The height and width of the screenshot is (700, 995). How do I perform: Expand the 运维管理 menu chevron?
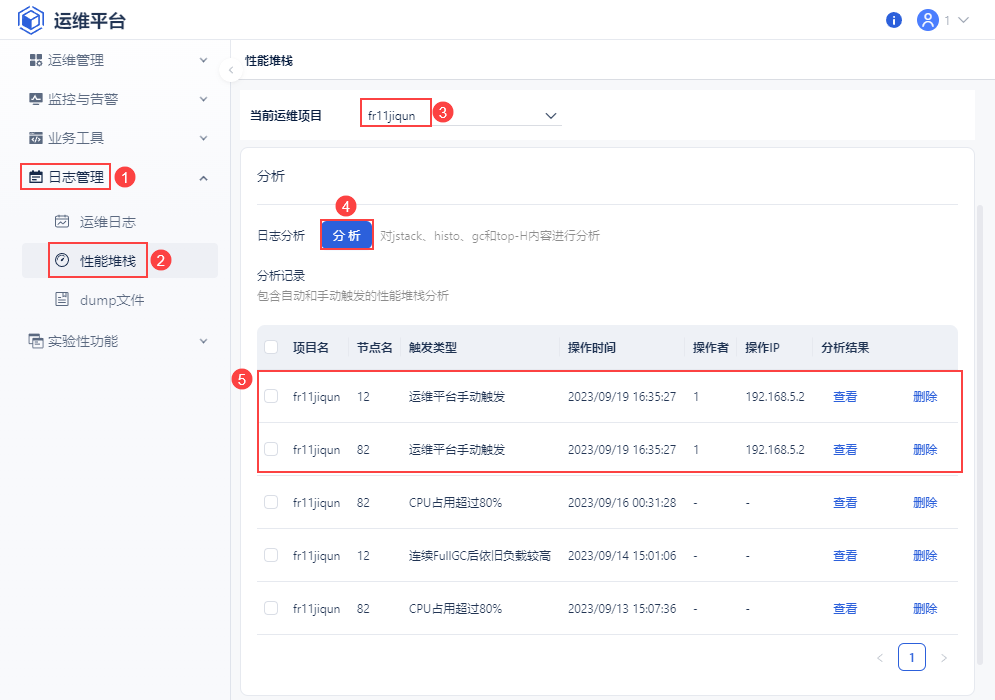tap(204, 60)
